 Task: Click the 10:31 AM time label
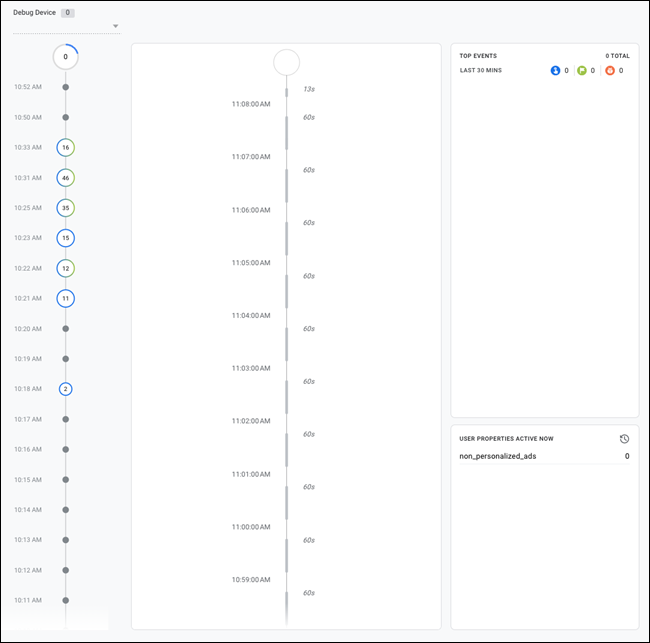point(28,178)
